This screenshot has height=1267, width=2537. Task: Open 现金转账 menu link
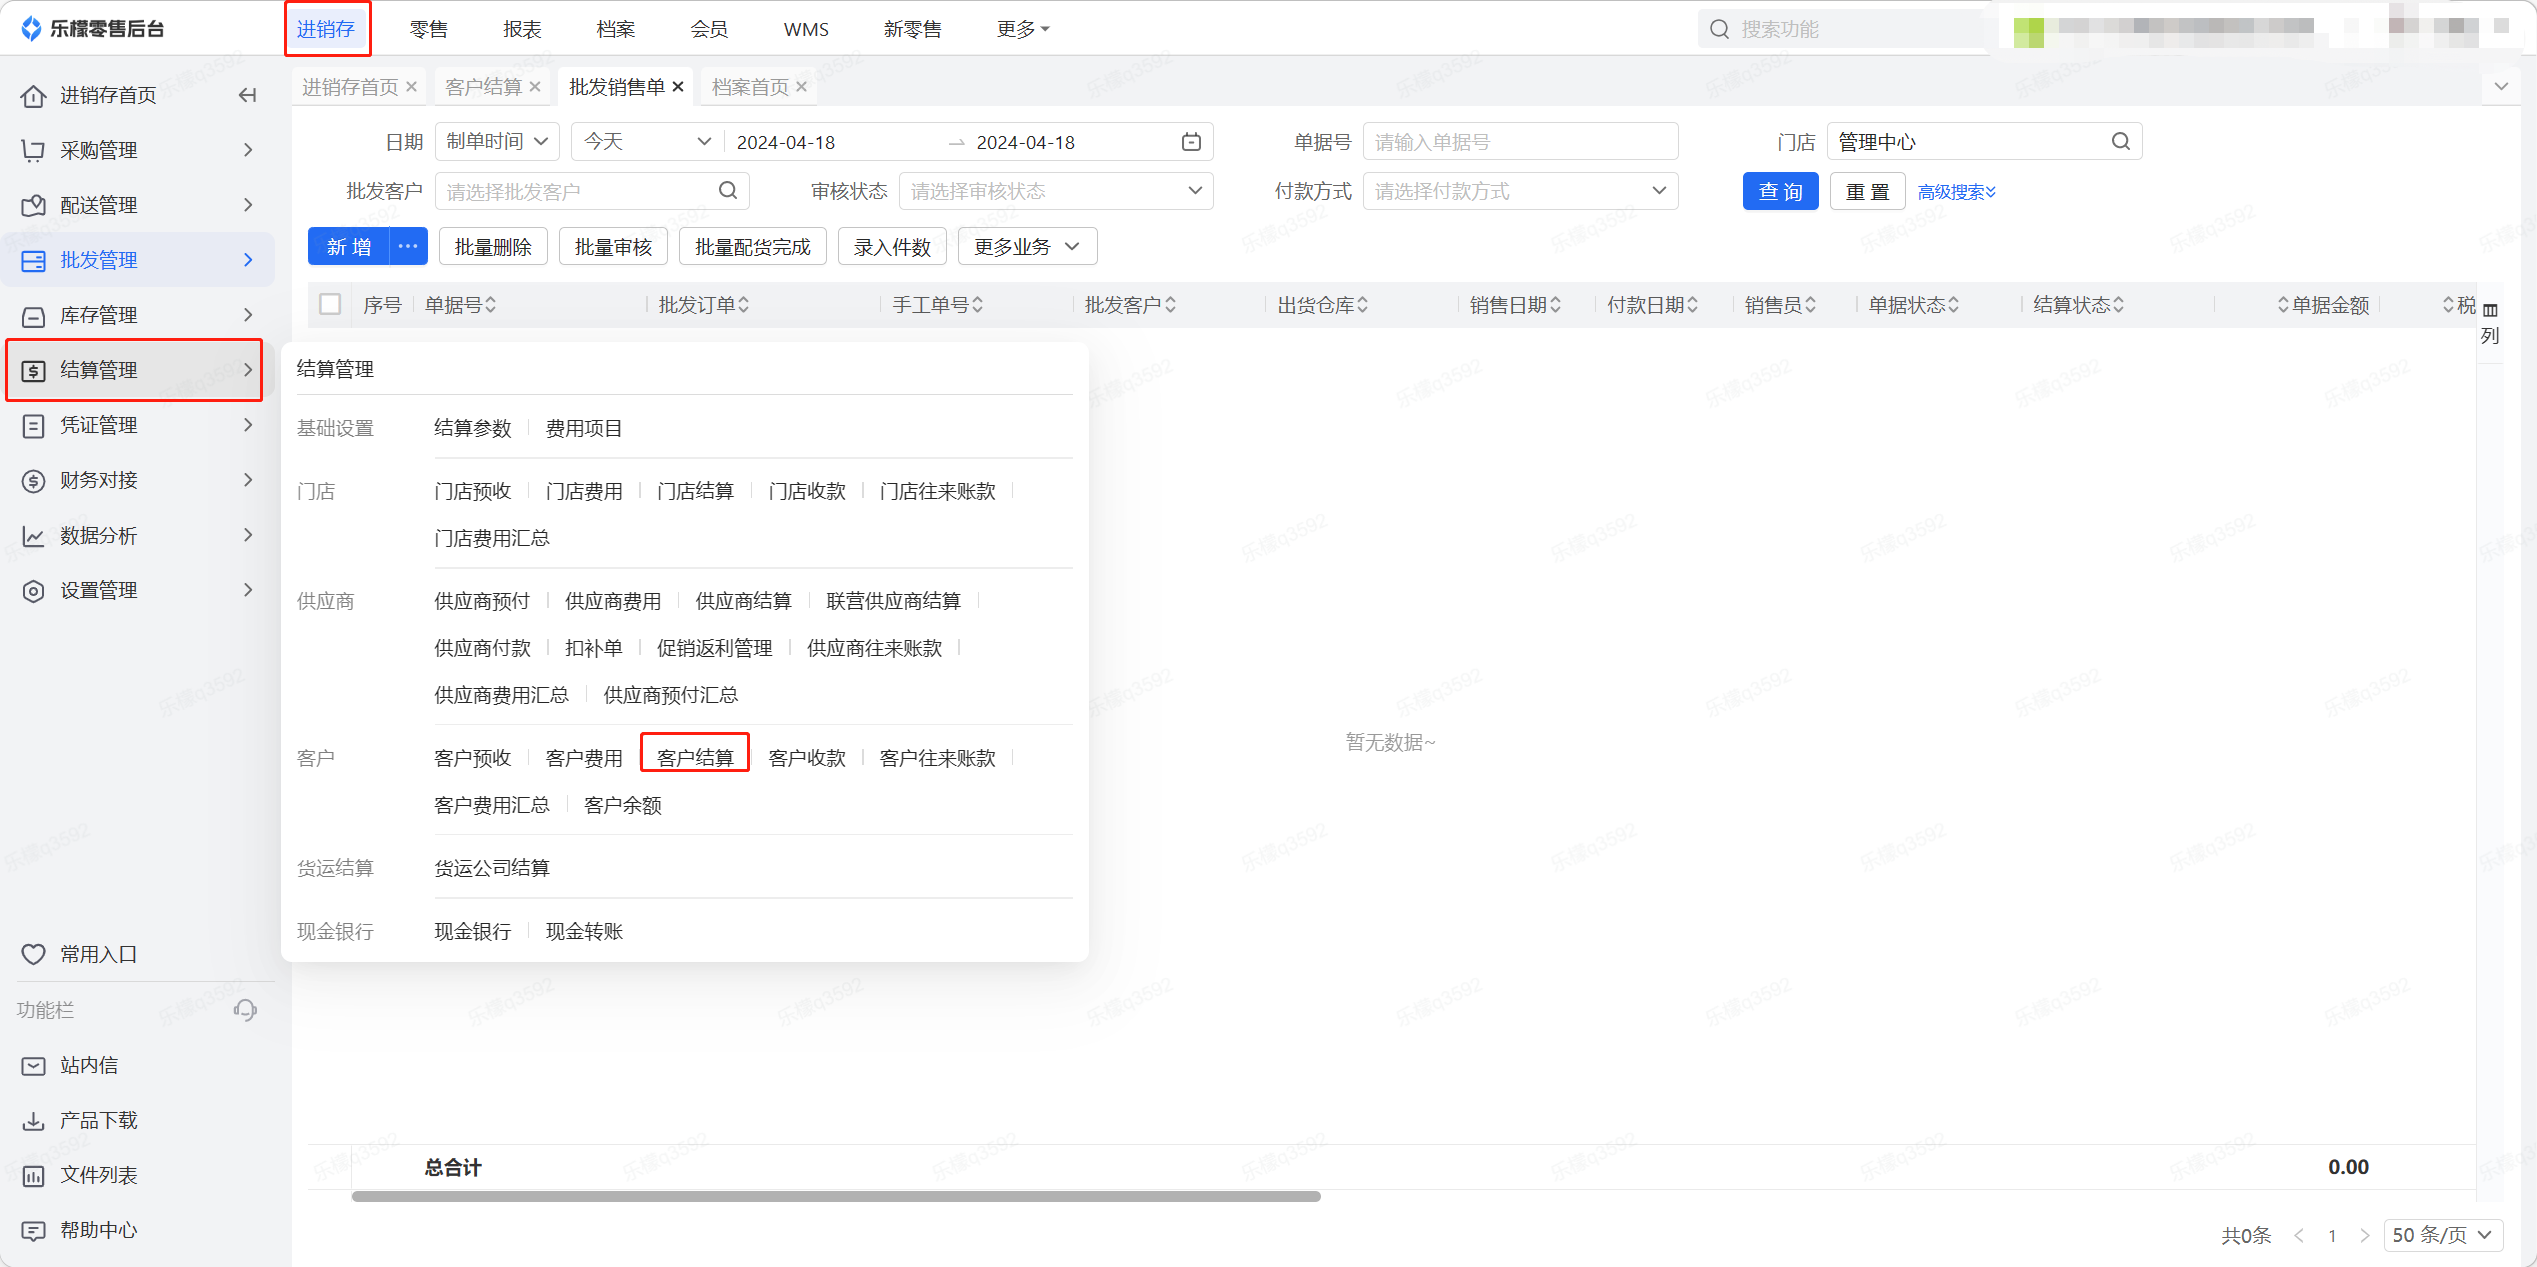click(584, 931)
